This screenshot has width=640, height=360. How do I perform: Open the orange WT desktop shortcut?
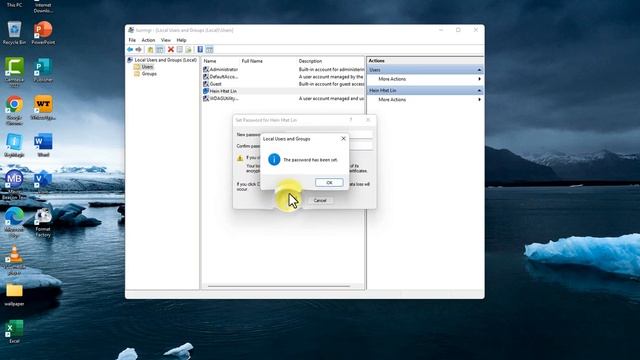(43, 108)
